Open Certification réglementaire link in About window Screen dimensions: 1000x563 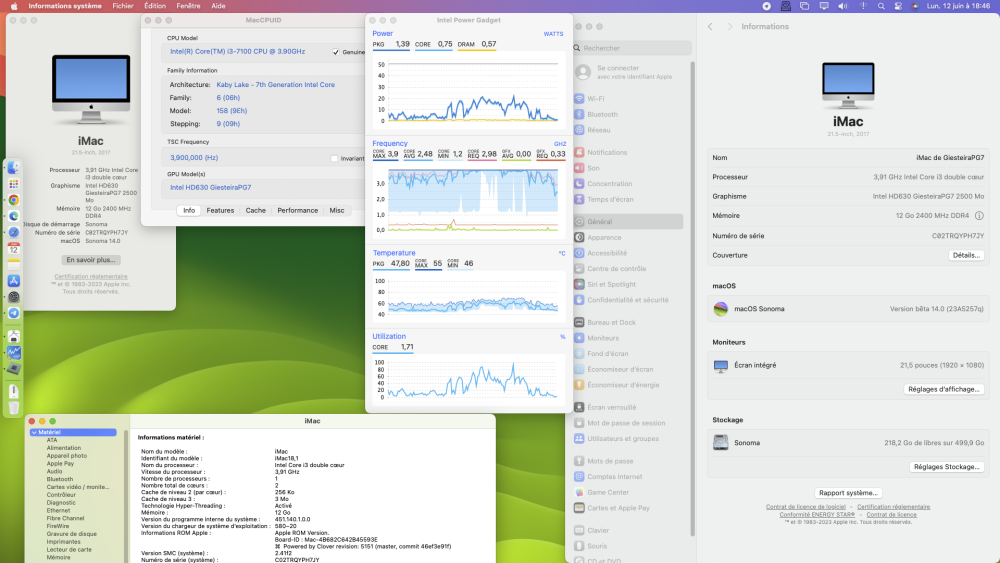click(91, 277)
